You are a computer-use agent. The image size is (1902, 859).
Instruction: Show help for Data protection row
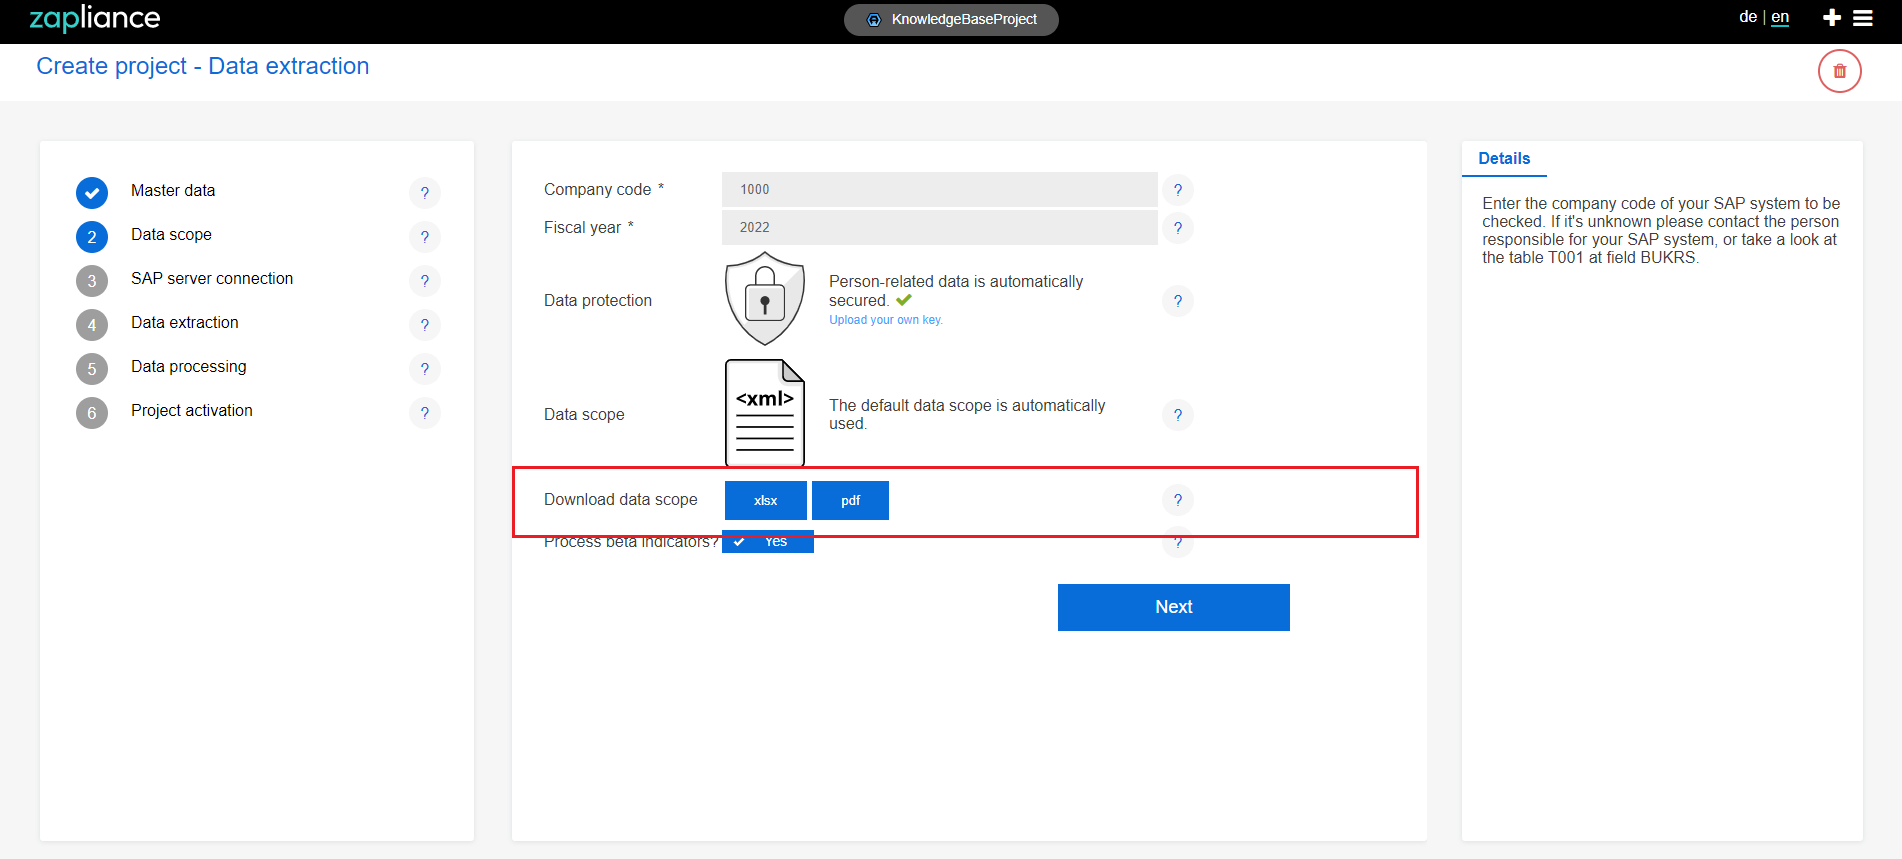1178,301
